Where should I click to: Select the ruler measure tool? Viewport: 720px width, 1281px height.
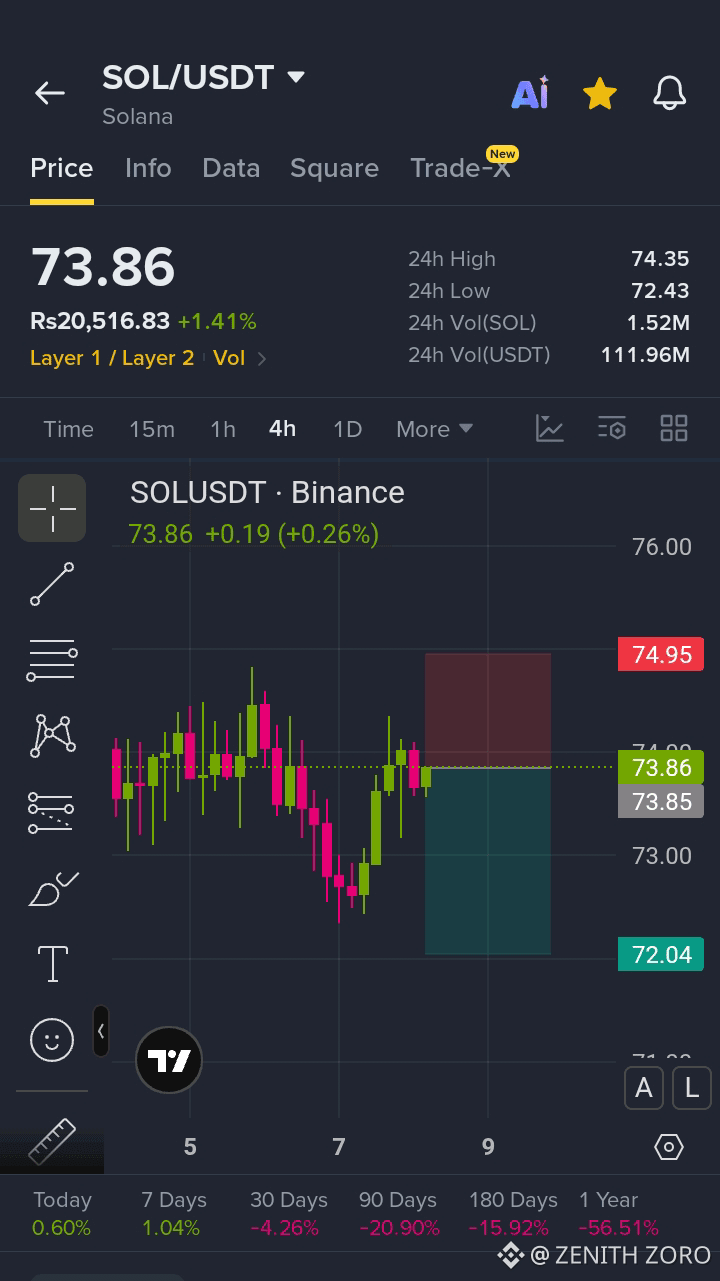[52, 1141]
